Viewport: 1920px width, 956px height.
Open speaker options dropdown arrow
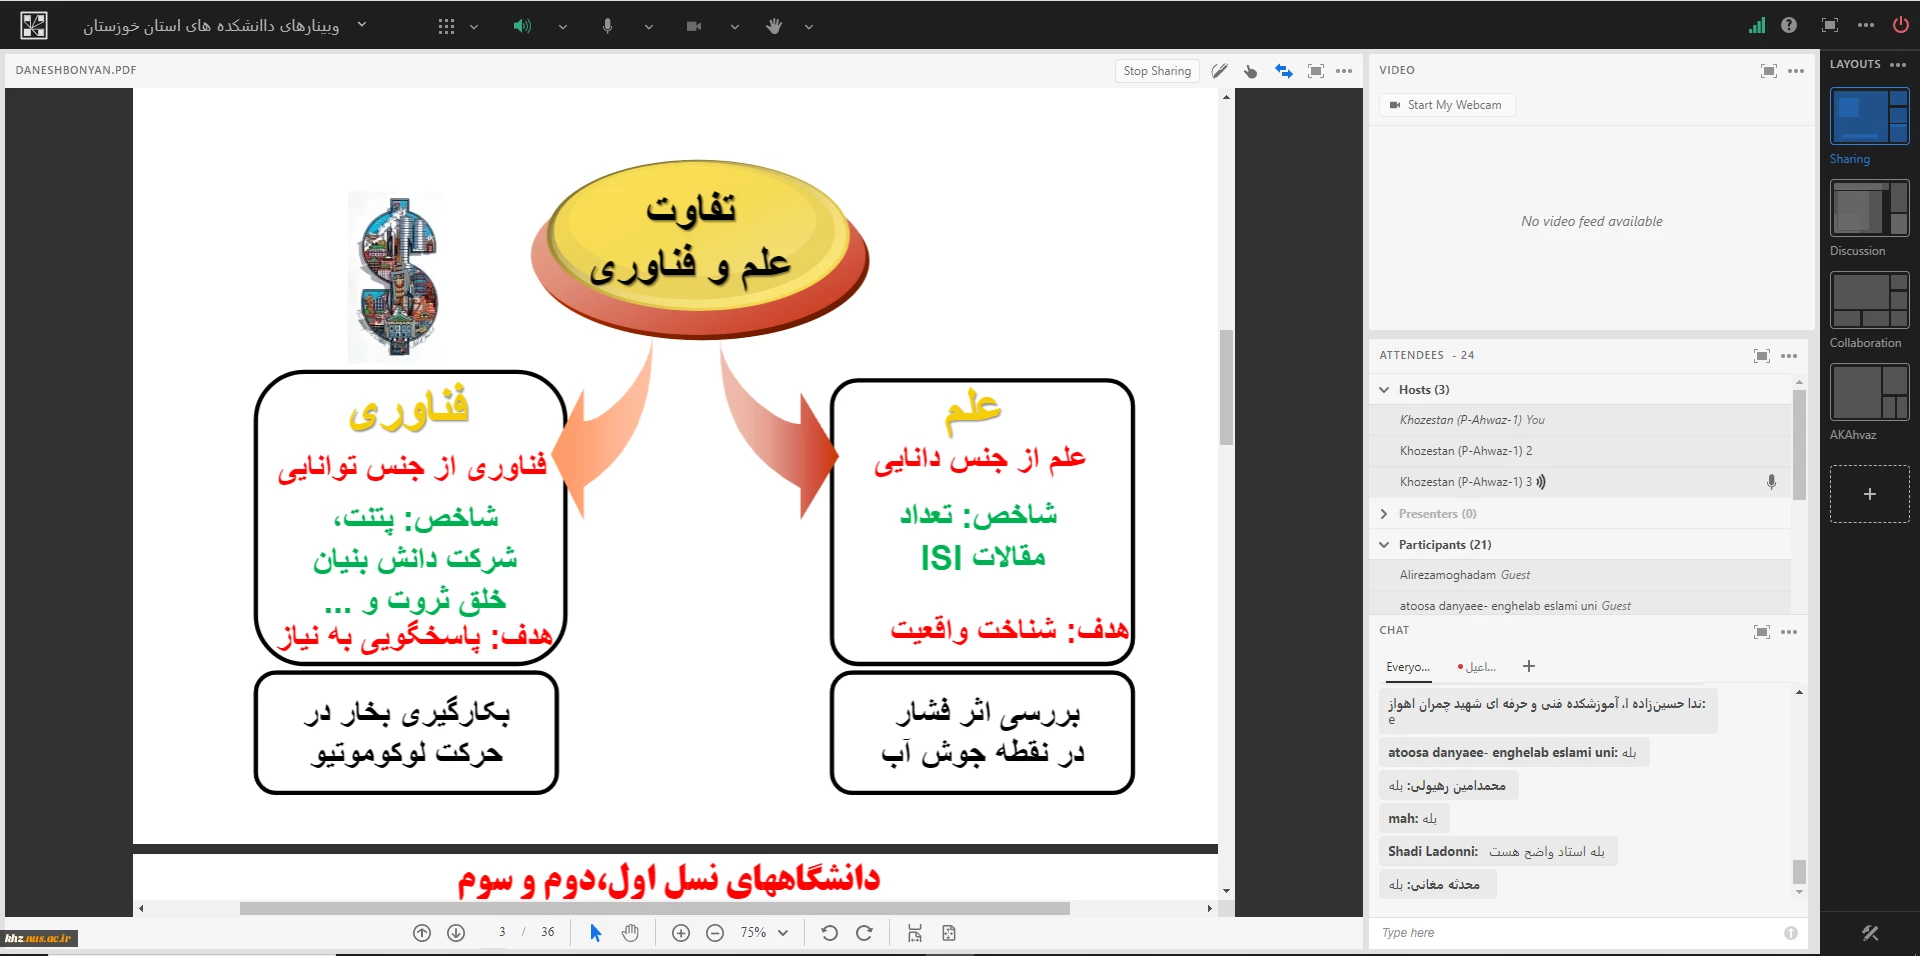click(x=563, y=27)
